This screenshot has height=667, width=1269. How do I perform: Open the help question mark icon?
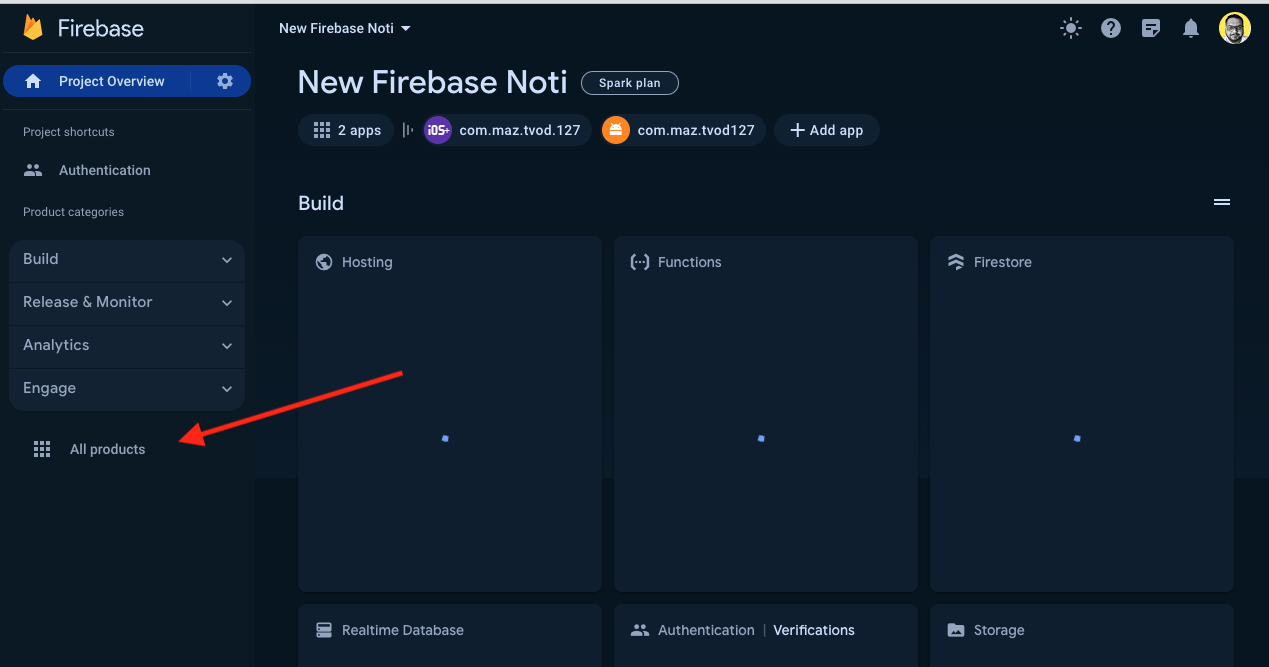[1111, 28]
